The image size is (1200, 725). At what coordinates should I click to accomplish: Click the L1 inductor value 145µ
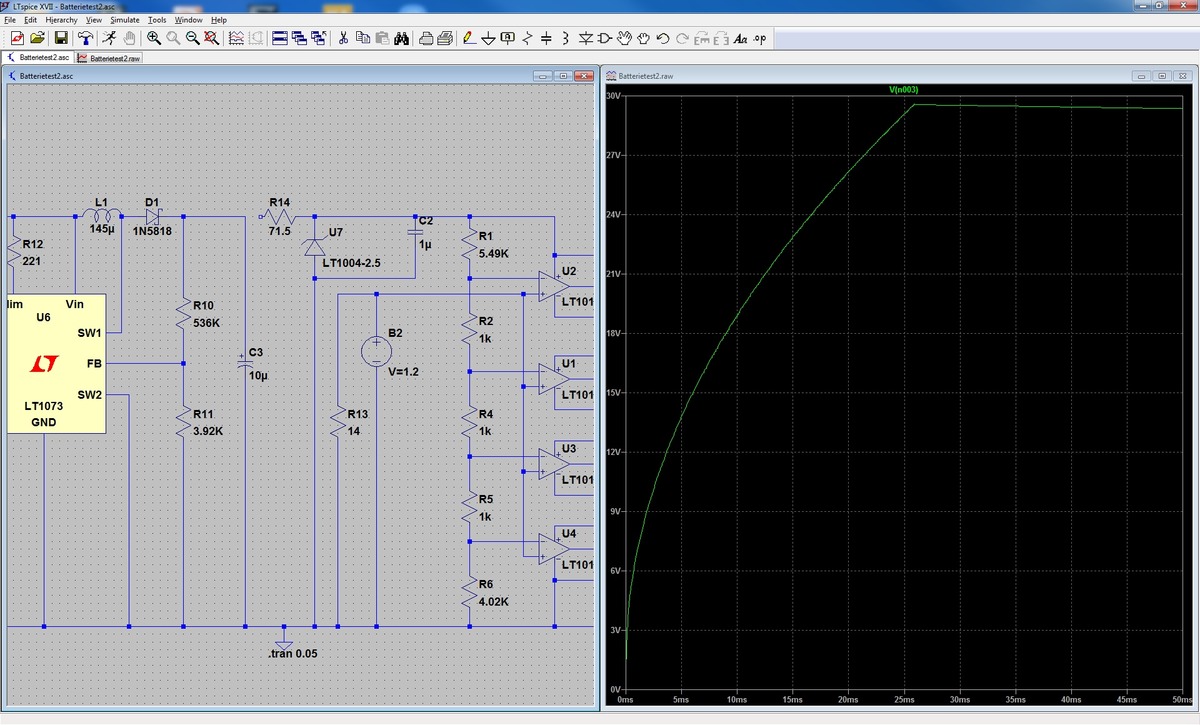[x=101, y=229]
